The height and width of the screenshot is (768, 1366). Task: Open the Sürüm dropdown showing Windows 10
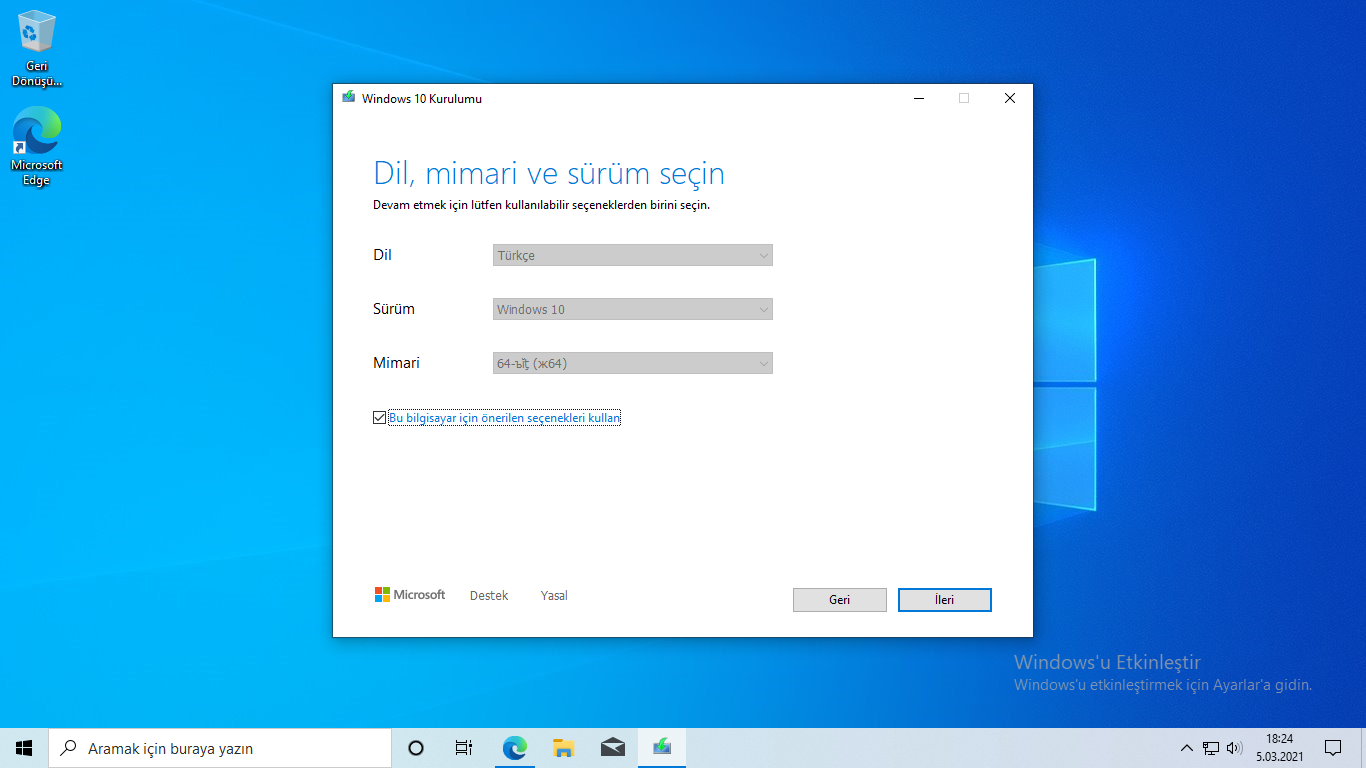(x=633, y=309)
